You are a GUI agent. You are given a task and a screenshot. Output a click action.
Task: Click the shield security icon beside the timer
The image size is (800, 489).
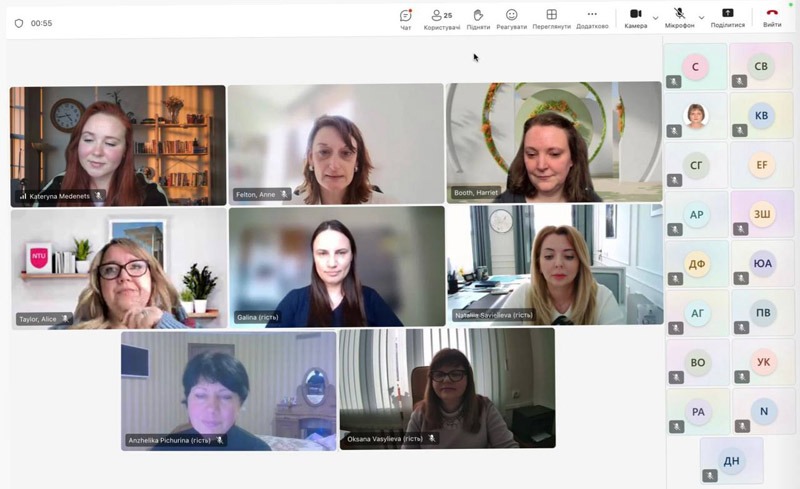[x=18, y=23]
